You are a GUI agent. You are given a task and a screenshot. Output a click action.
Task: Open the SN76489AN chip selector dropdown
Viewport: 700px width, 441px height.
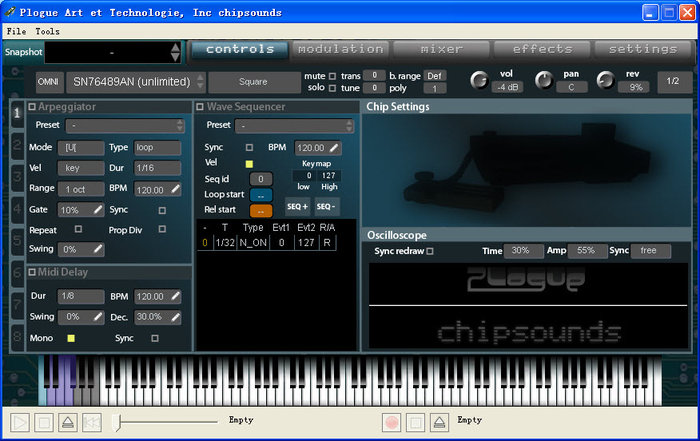click(x=134, y=82)
